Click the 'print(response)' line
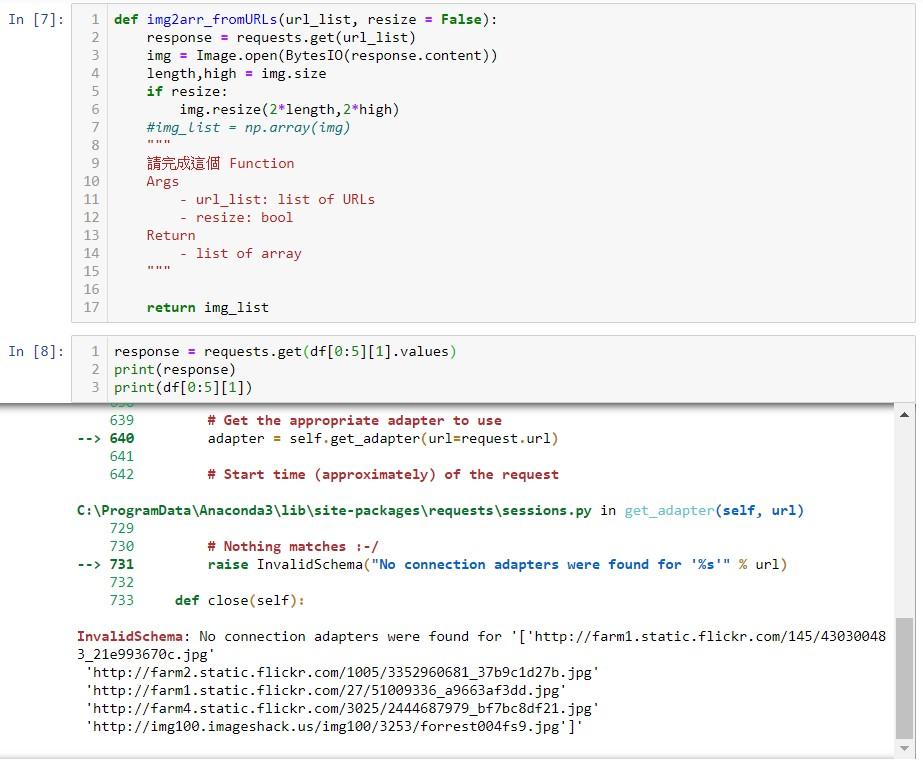This screenshot has width=923, height=762. point(174,370)
